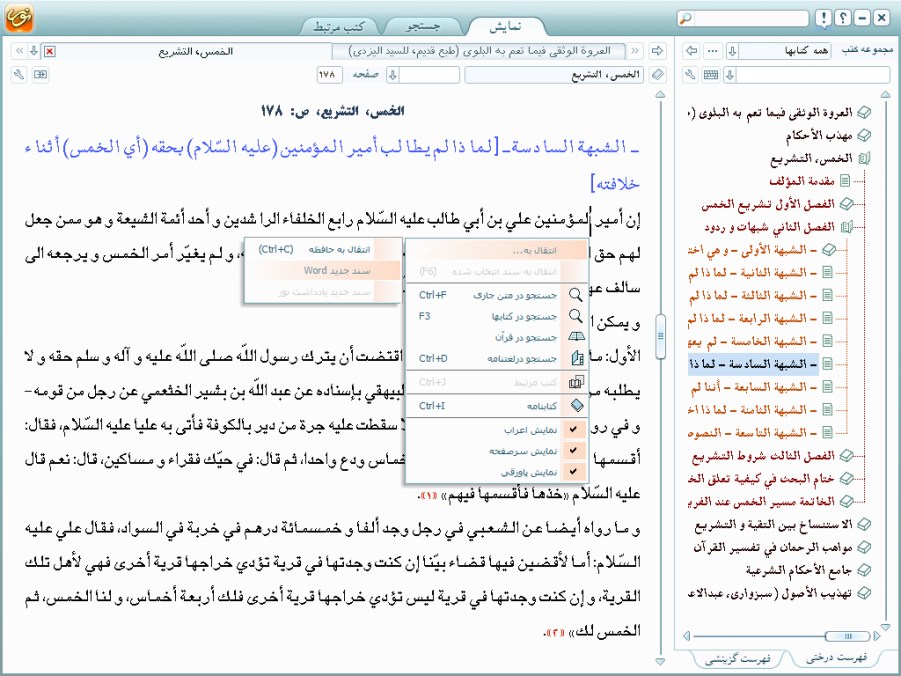Click the scroll-down arrow of the text pane
901x676 pixels.
pos(660,662)
